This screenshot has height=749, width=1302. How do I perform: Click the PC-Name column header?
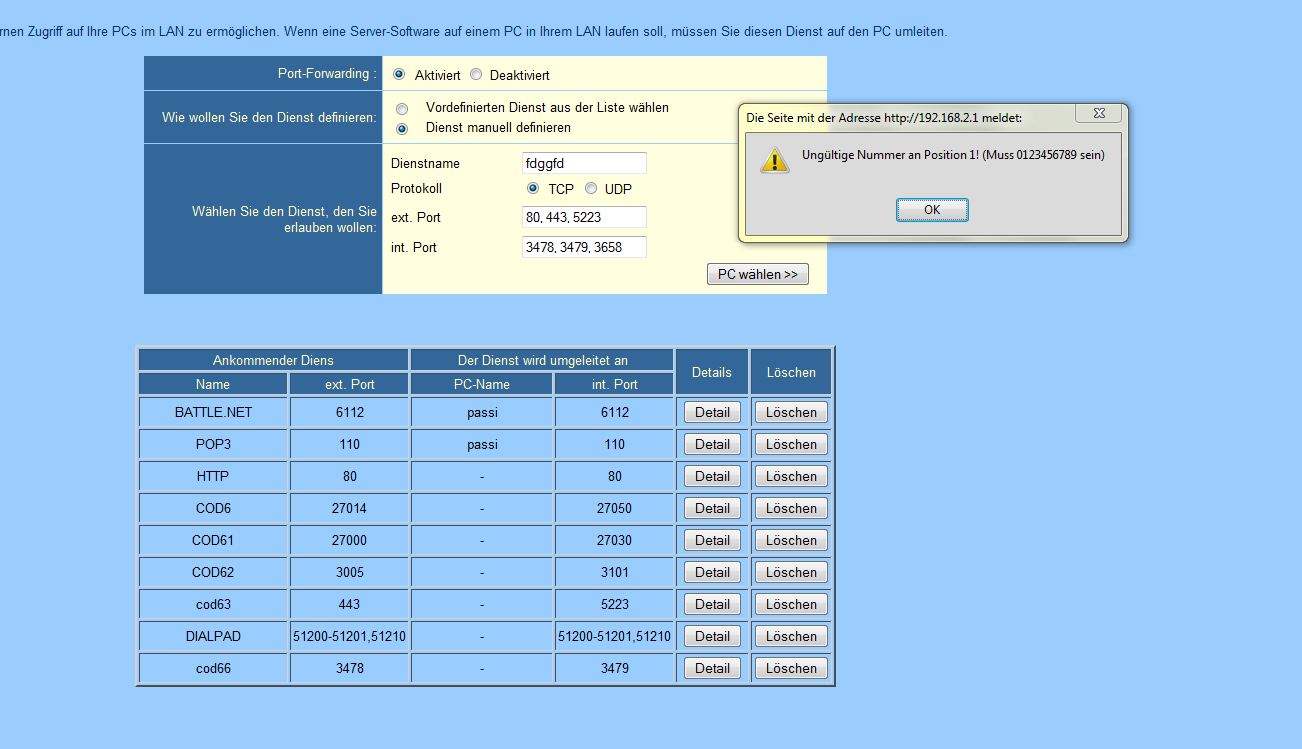click(x=482, y=384)
